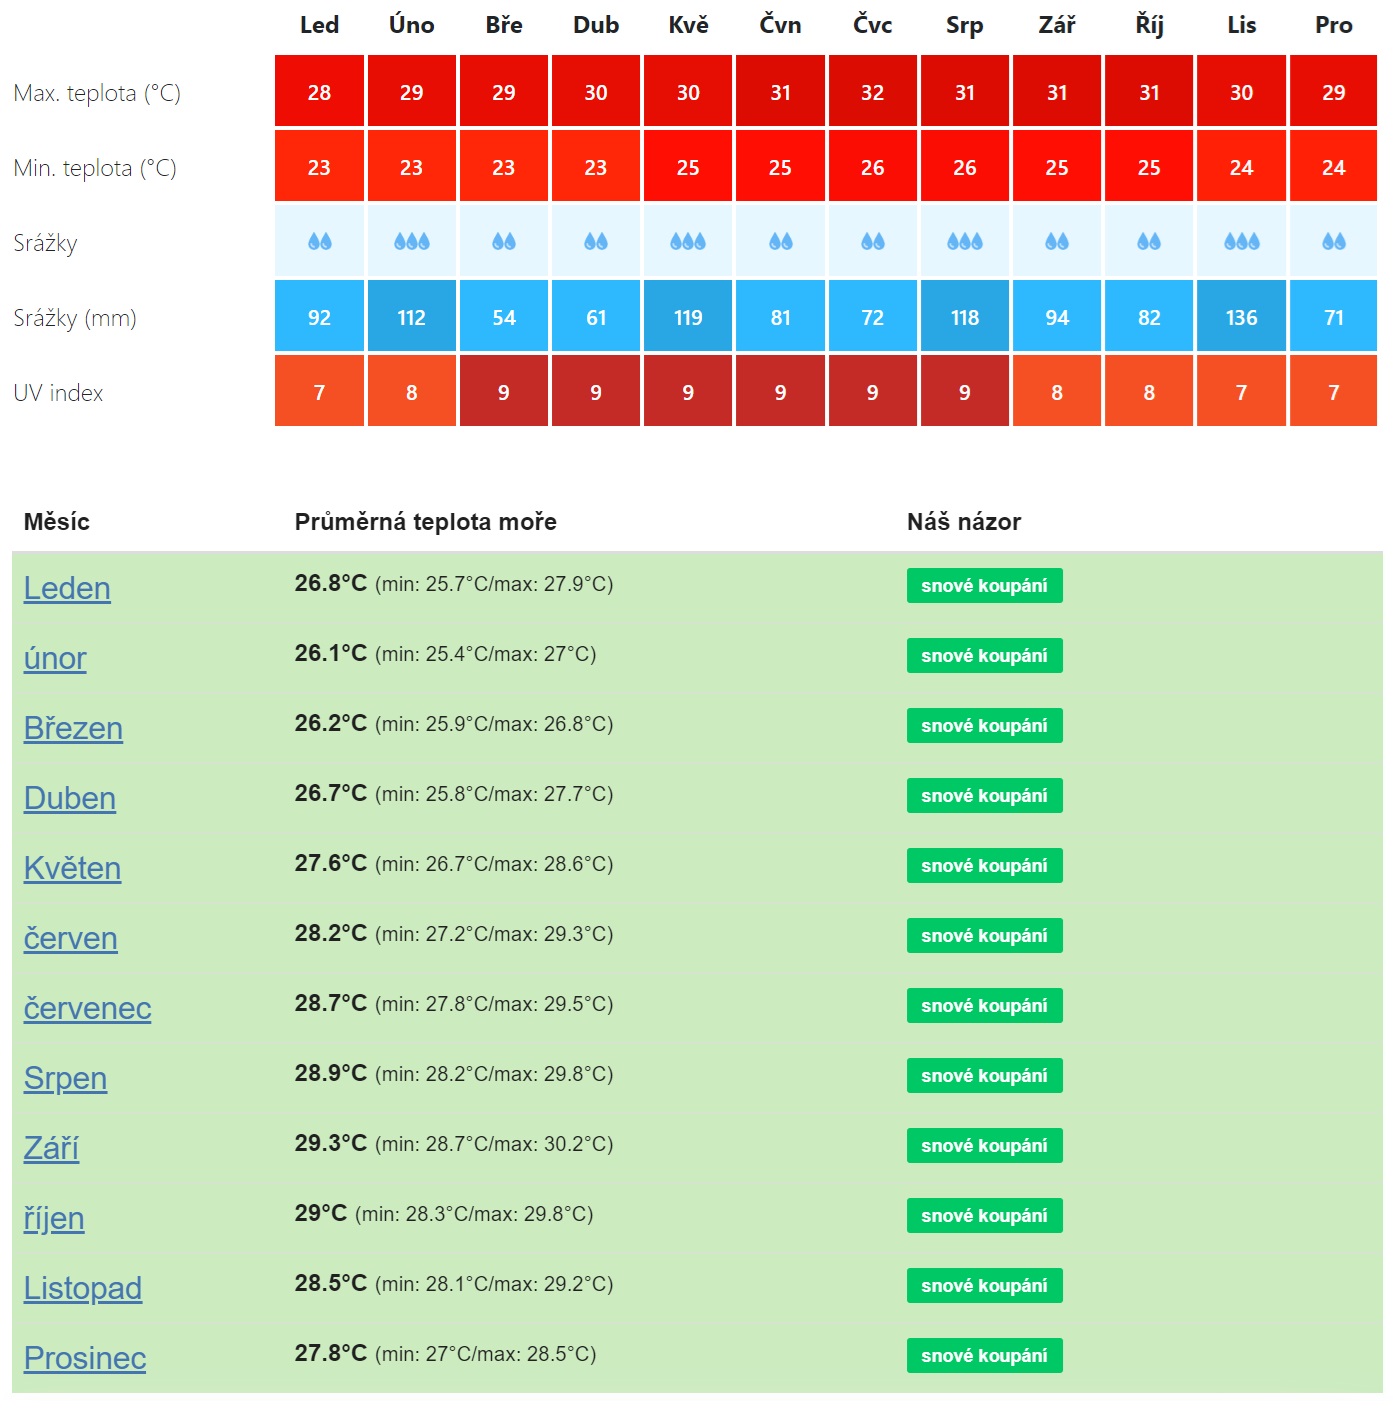Click the 'Max. teplota (°C)' row label
The width and height of the screenshot is (1393, 1415).
[97, 93]
